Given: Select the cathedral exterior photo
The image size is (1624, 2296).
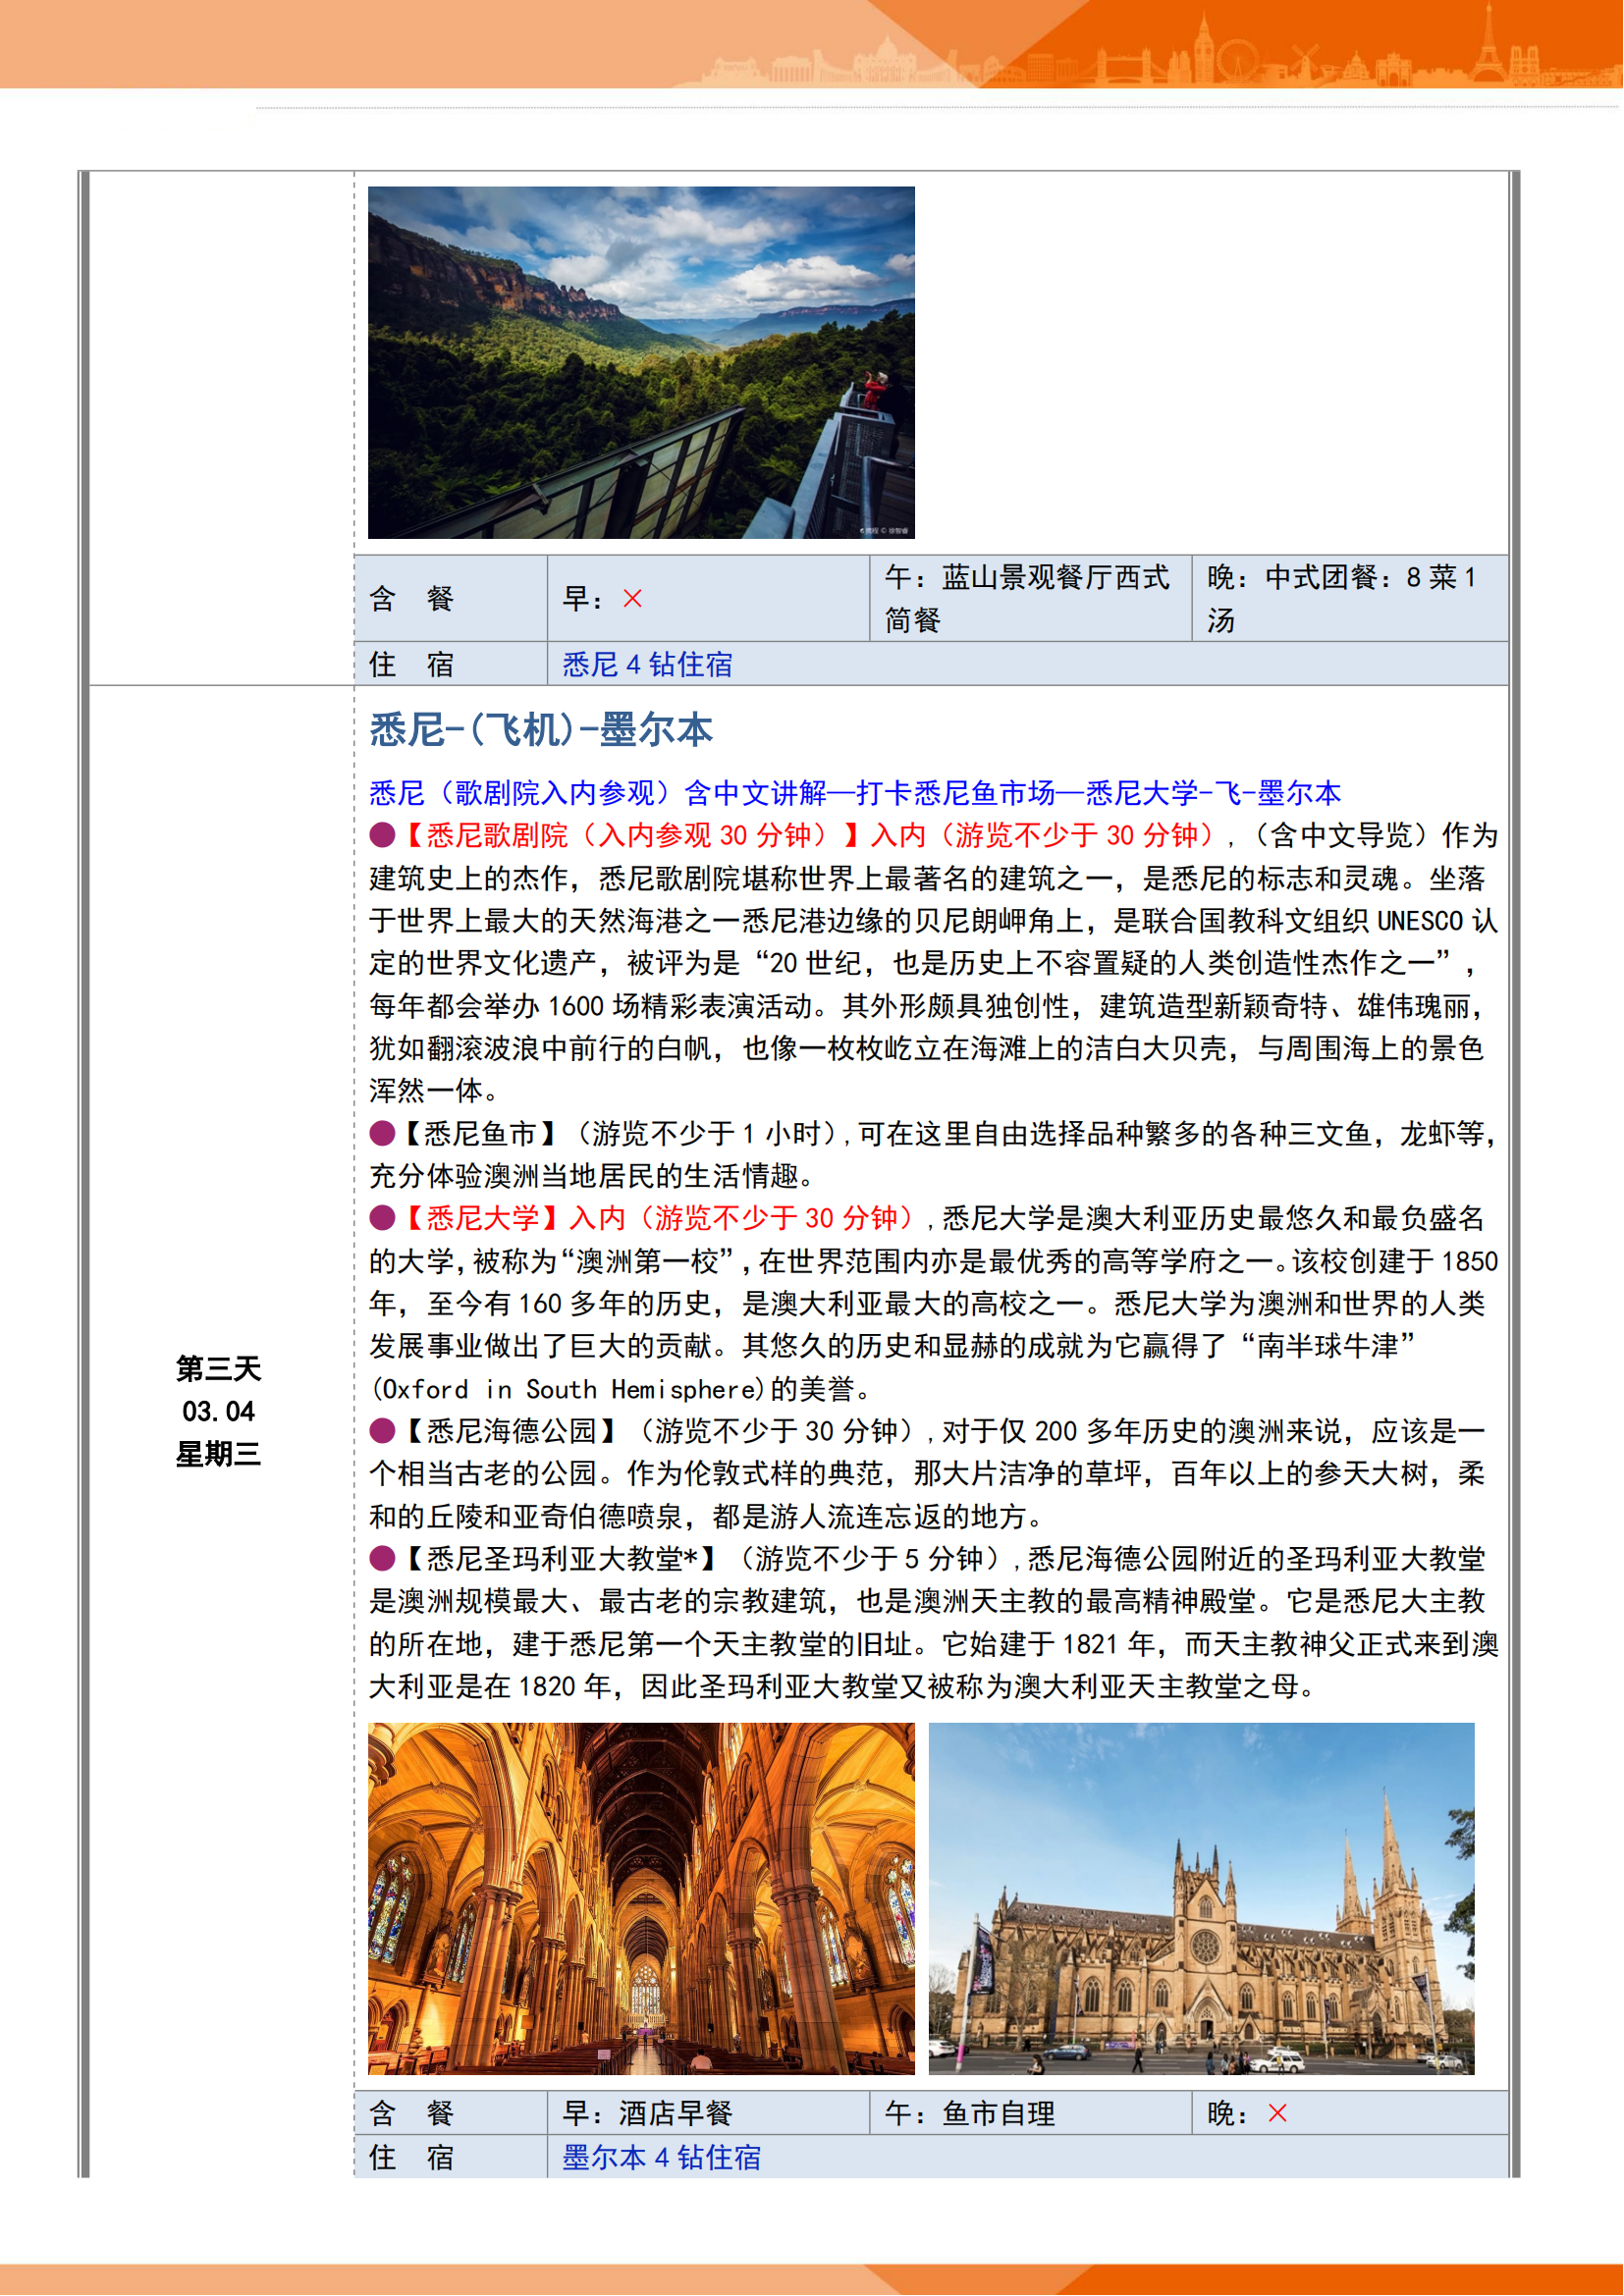Looking at the screenshot, I should point(1201,1898).
